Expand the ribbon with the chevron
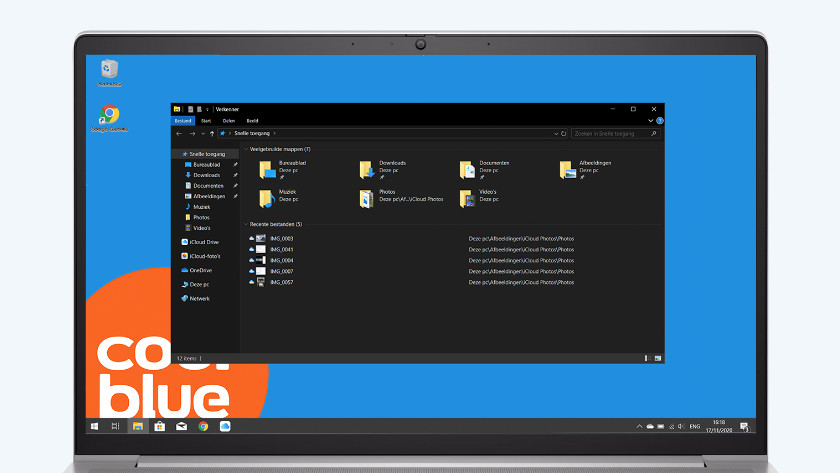This screenshot has width=840, height=473. [650, 121]
